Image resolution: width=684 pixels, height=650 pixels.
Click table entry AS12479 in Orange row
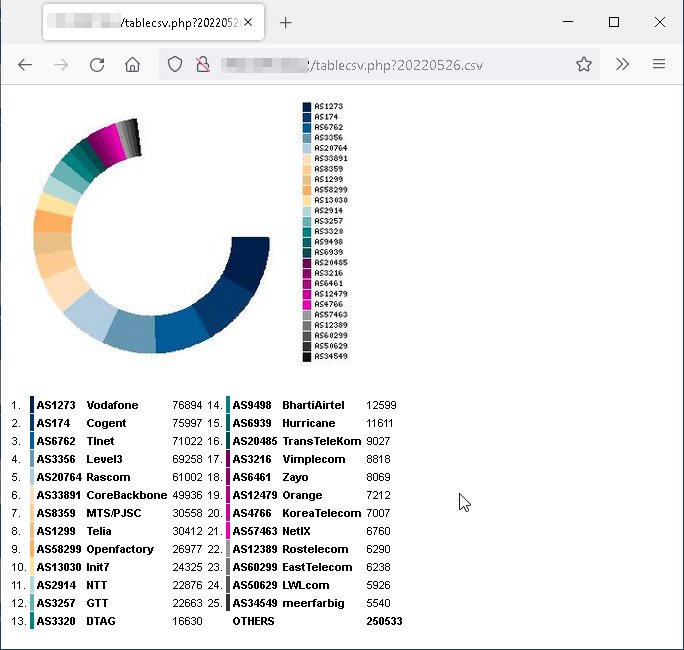pos(255,495)
